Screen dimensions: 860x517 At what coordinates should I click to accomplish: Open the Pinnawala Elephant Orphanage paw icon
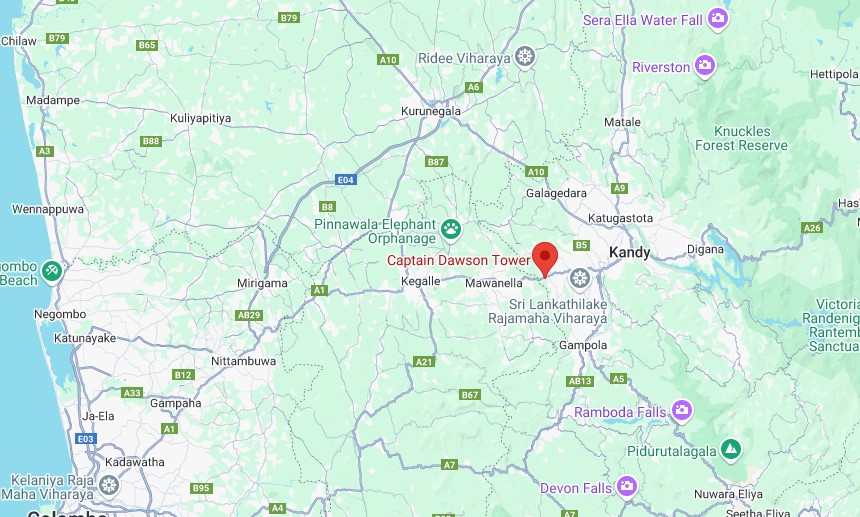[x=451, y=231]
